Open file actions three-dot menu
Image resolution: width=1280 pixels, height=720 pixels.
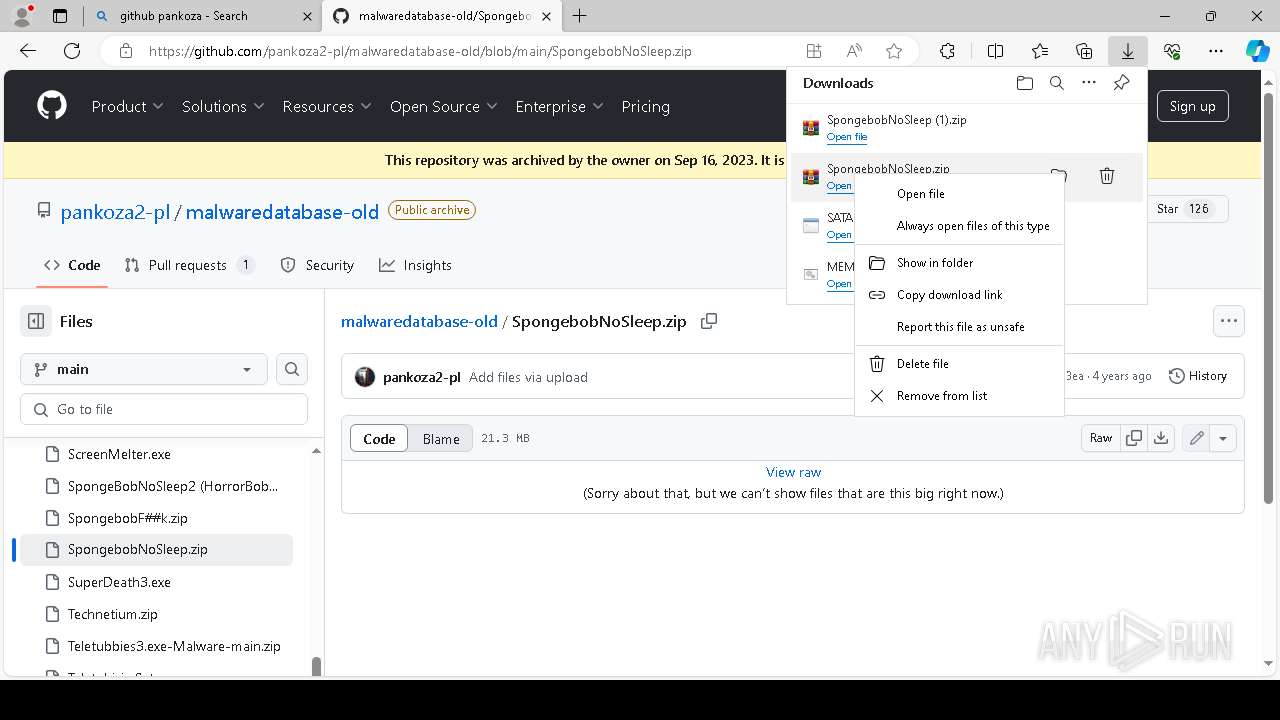pos(1229,321)
